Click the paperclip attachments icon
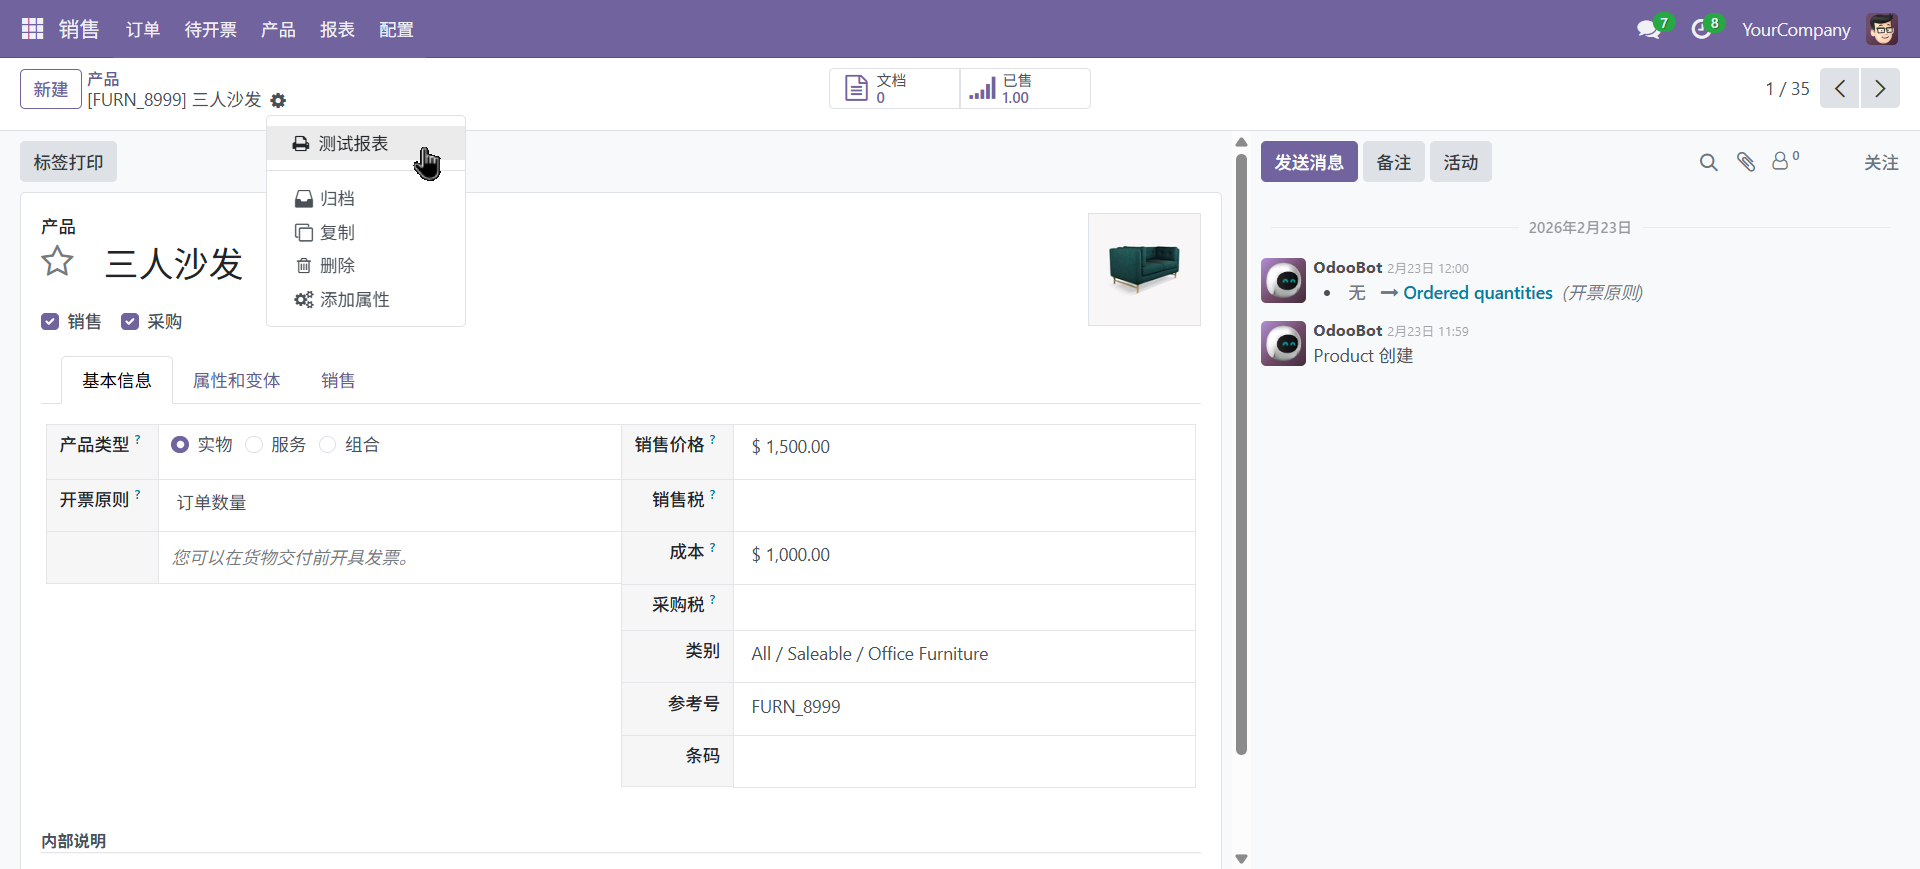 pos(1746,162)
